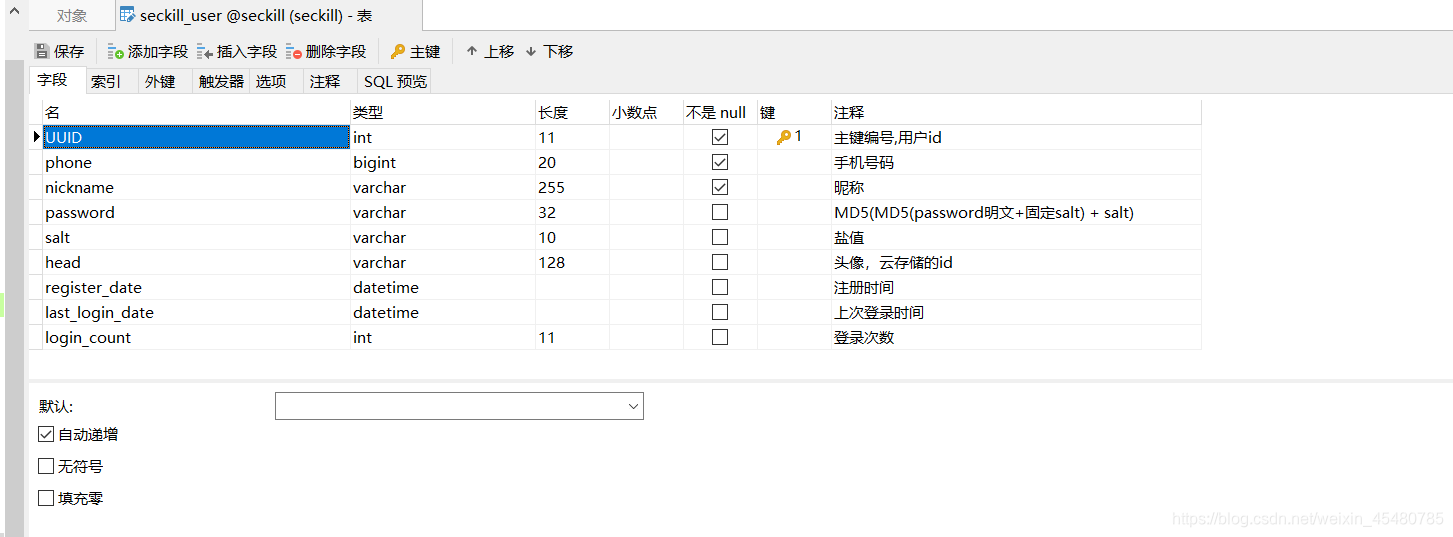Click the length 32 cell for password
Screen dimensions: 1453x537
pos(572,212)
